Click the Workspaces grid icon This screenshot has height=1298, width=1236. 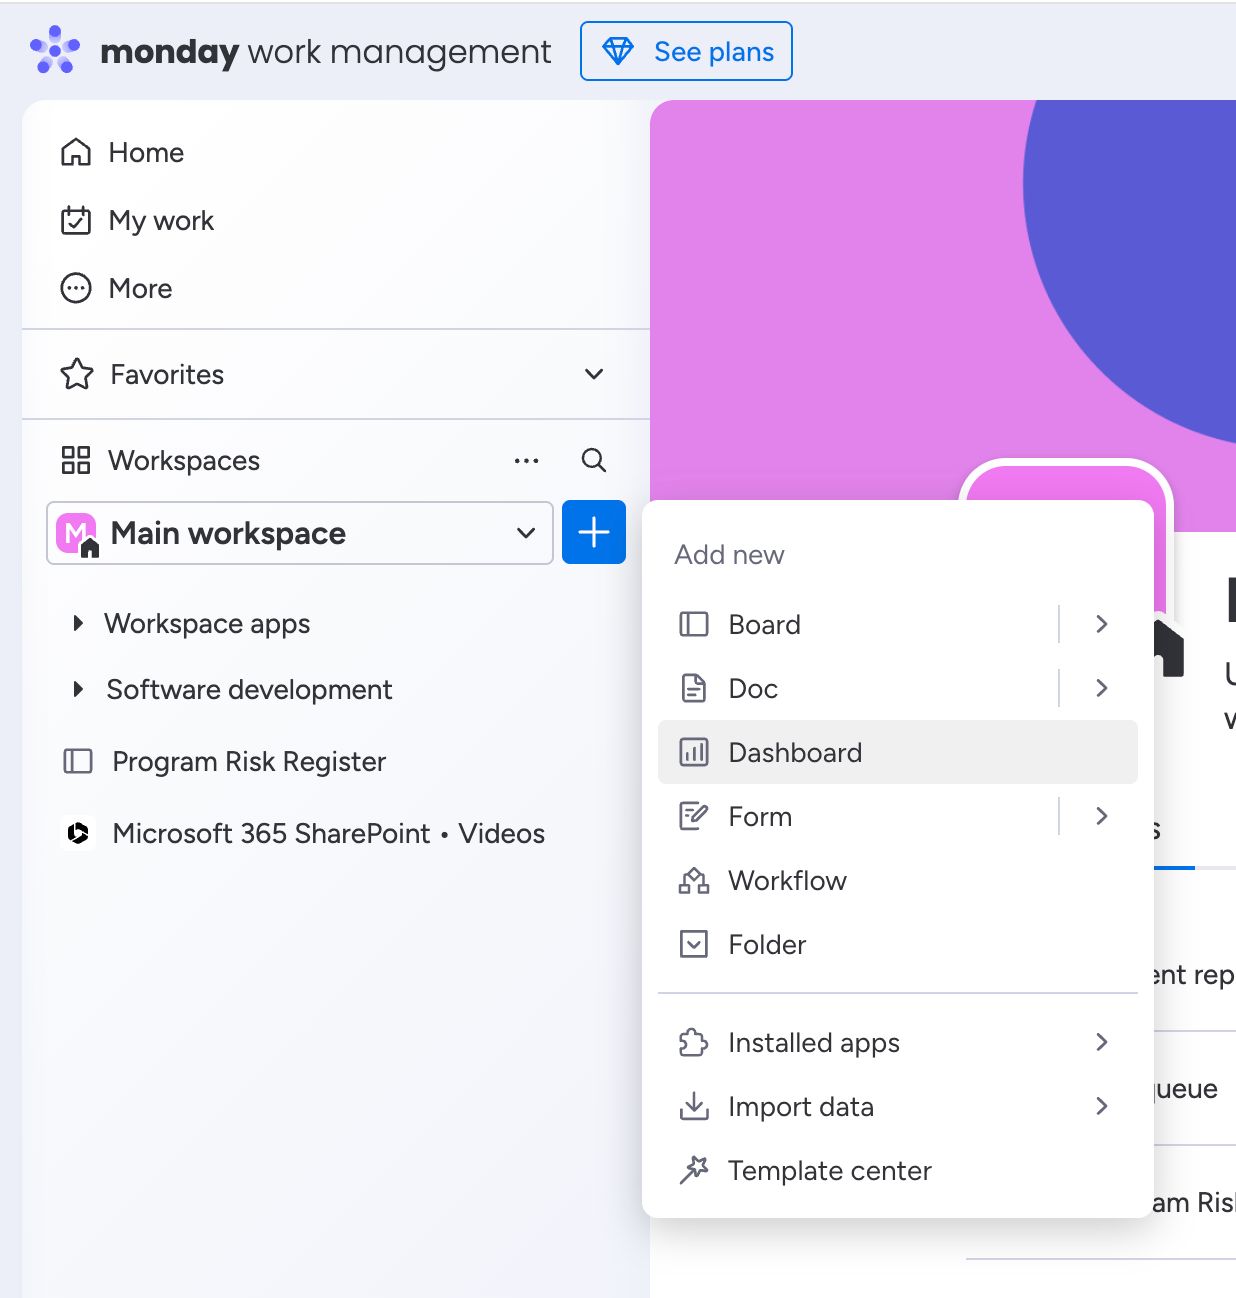[x=77, y=460]
